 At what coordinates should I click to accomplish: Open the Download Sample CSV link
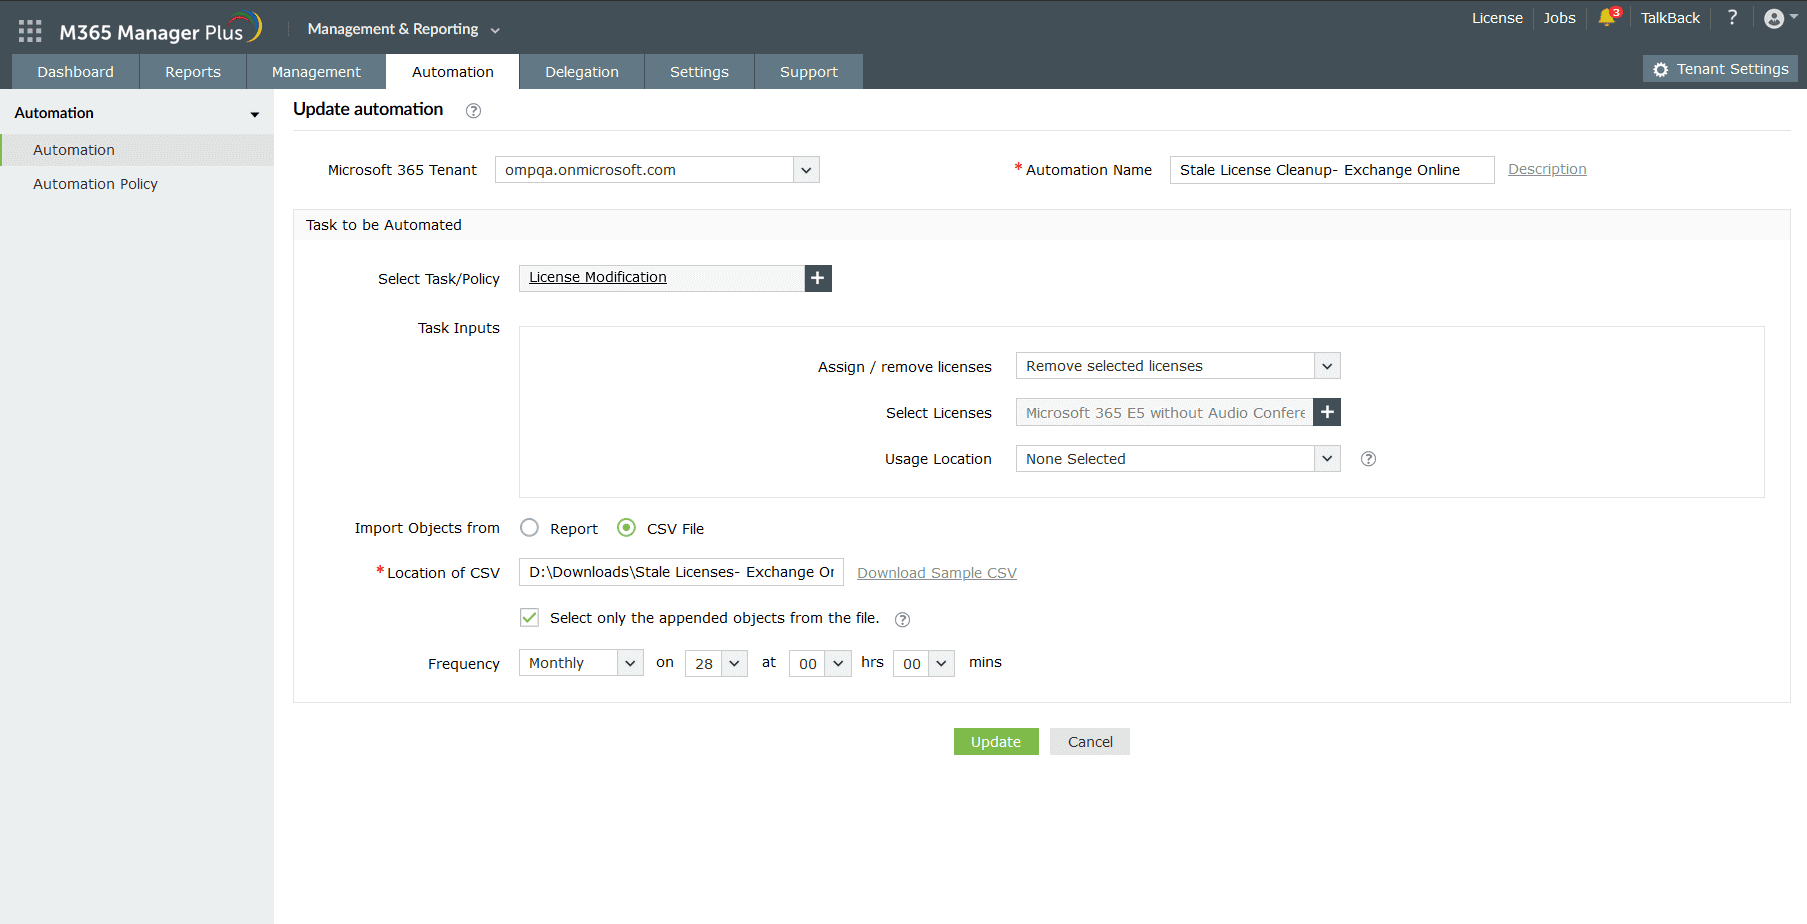tap(936, 572)
